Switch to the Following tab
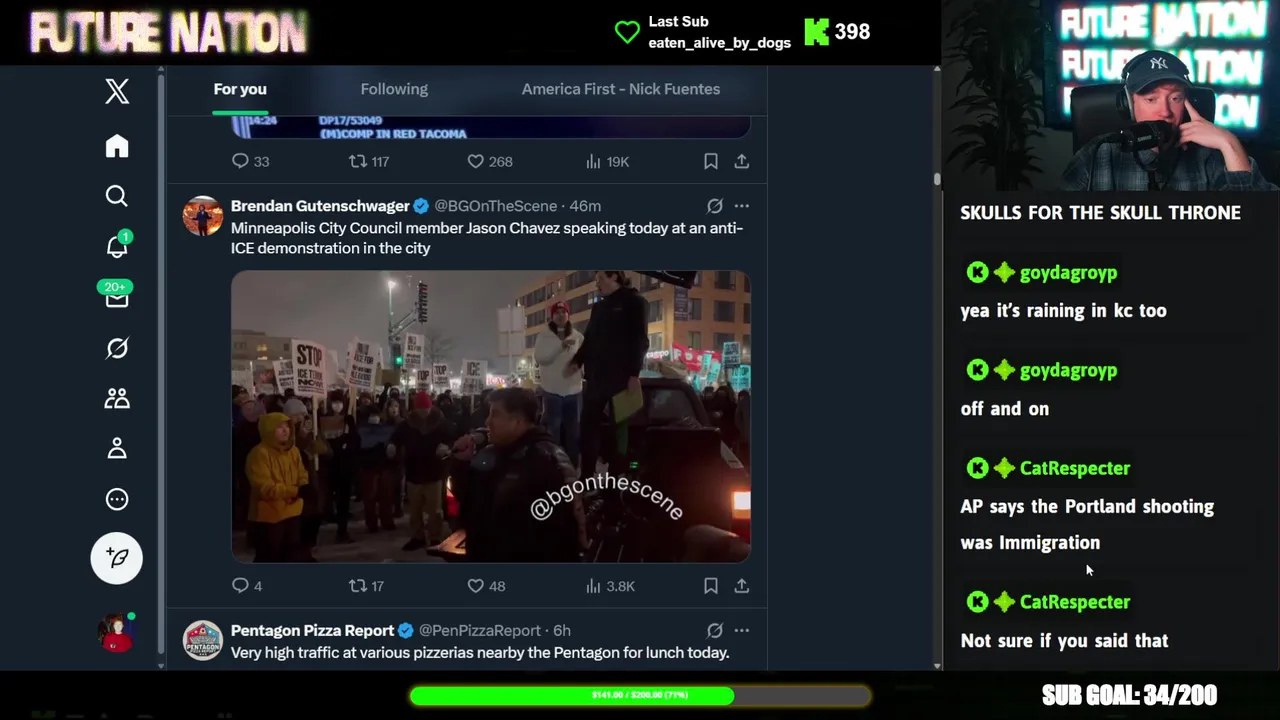 coord(394,89)
